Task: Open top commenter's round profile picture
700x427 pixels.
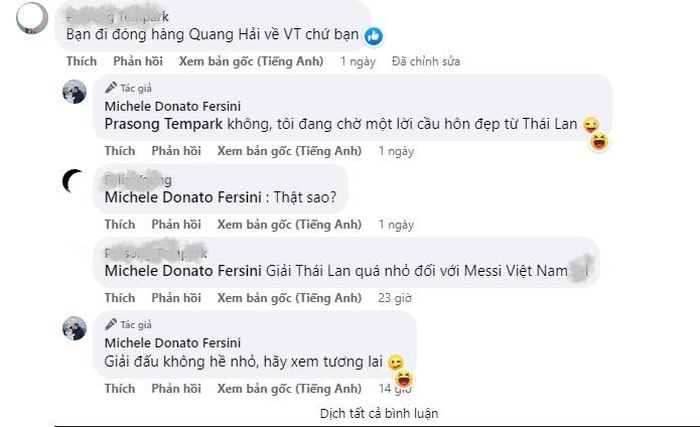Action: (x=32, y=18)
